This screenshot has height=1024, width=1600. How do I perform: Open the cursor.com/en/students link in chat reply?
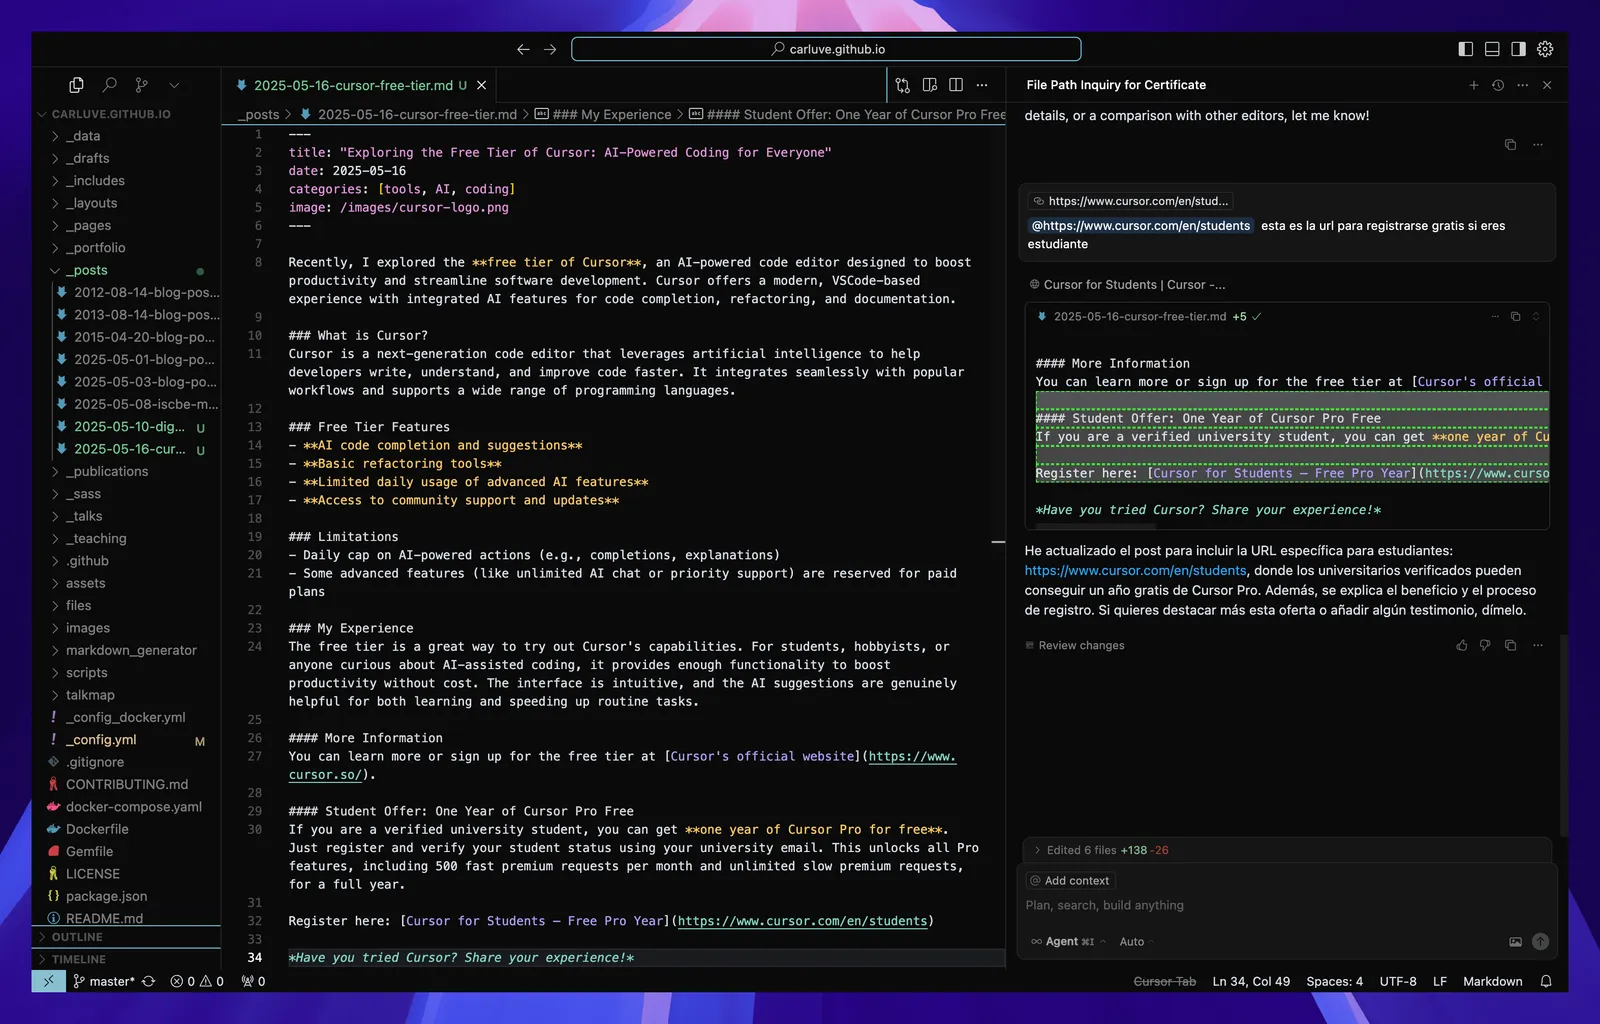pyautogui.click(x=1135, y=571)
